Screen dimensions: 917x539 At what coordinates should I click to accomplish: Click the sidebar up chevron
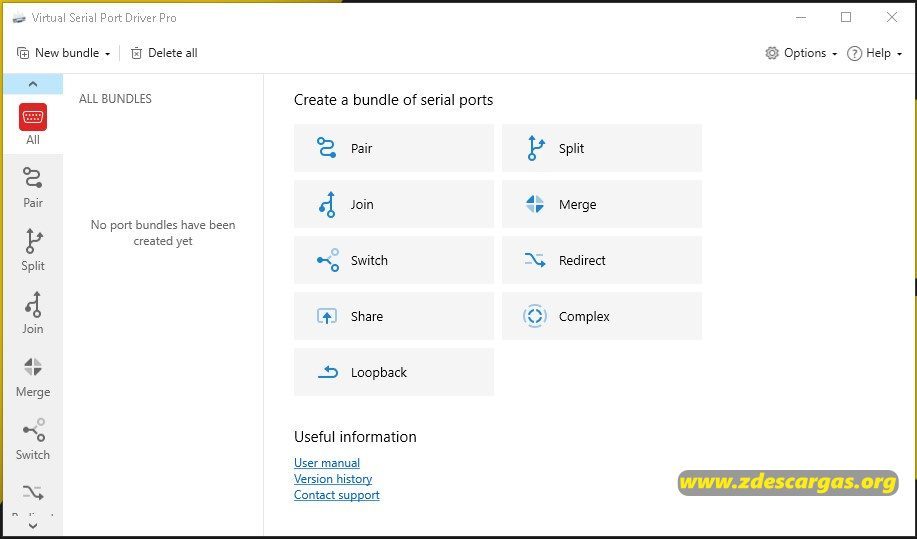click(x=33, y=84)
